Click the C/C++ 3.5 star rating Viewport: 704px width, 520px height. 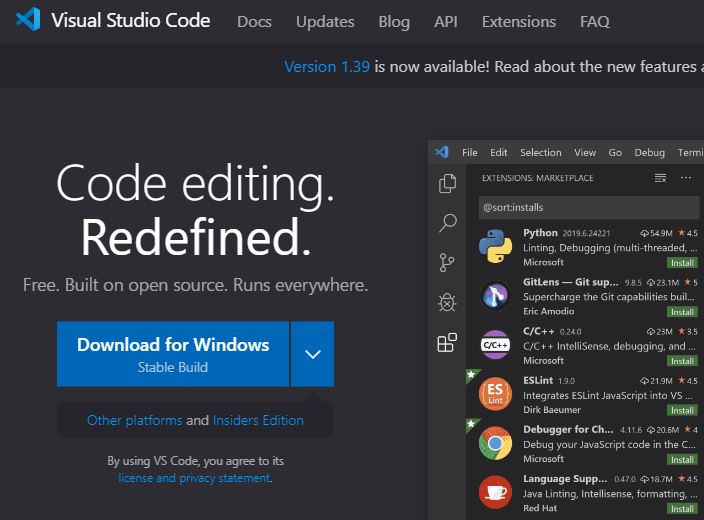click(x=688, y=331)
